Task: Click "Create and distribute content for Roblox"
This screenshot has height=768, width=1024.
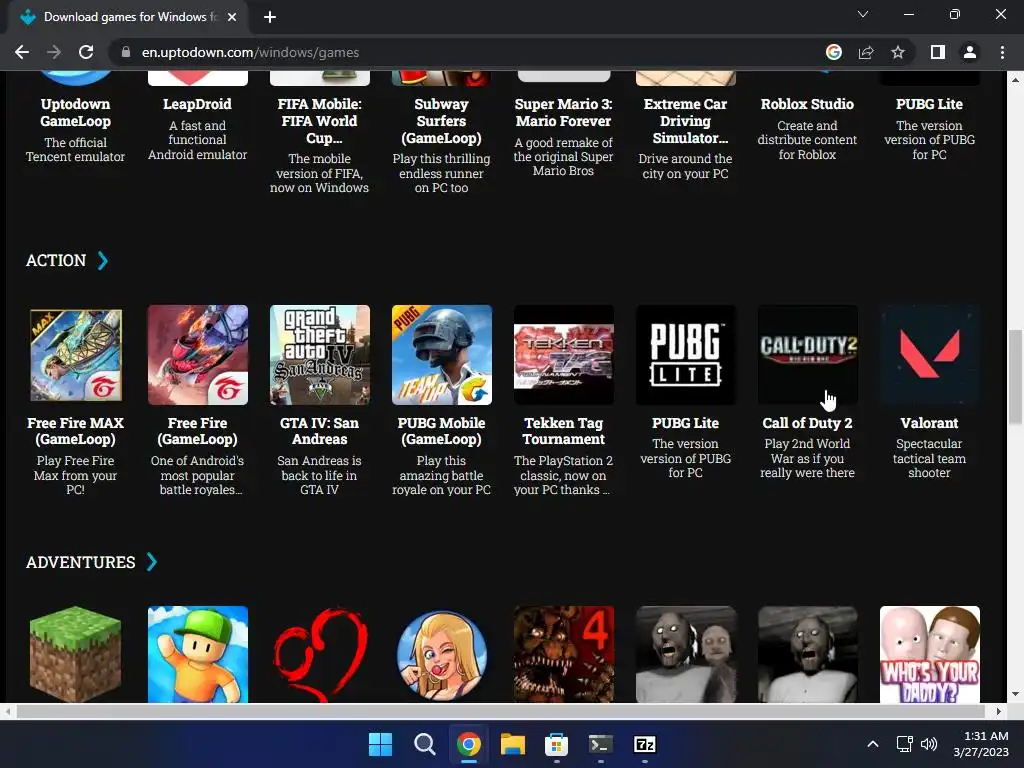Action: [807, 140]
